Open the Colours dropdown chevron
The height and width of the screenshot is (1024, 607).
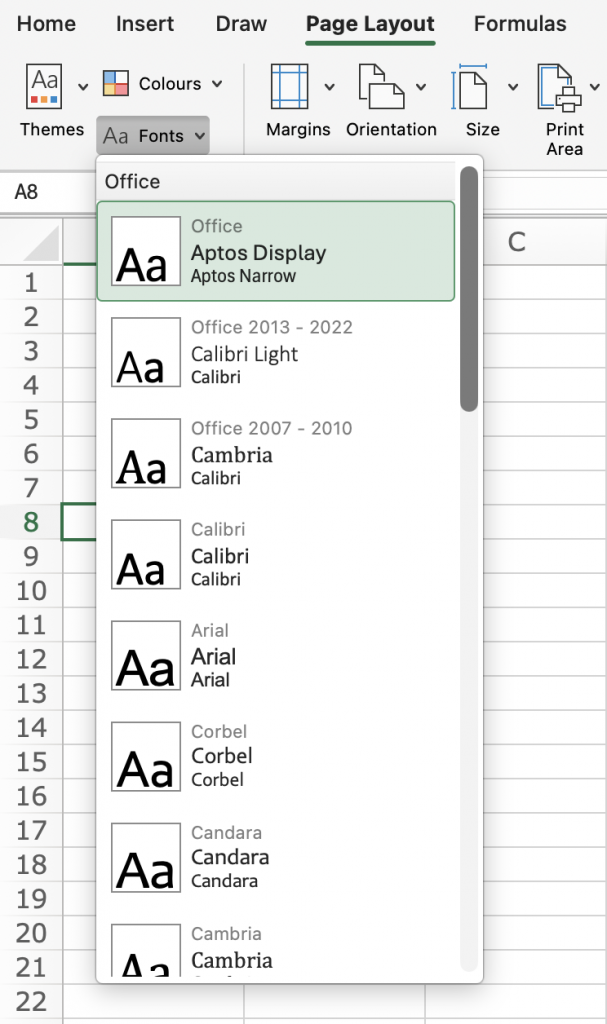pyautogui.click(x=217, y=84)
